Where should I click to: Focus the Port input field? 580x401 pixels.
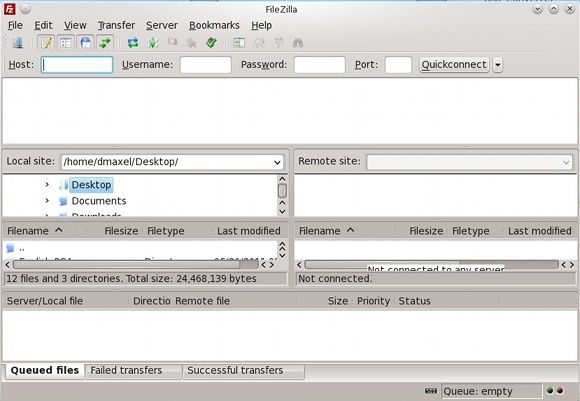[x=398, y=65]
